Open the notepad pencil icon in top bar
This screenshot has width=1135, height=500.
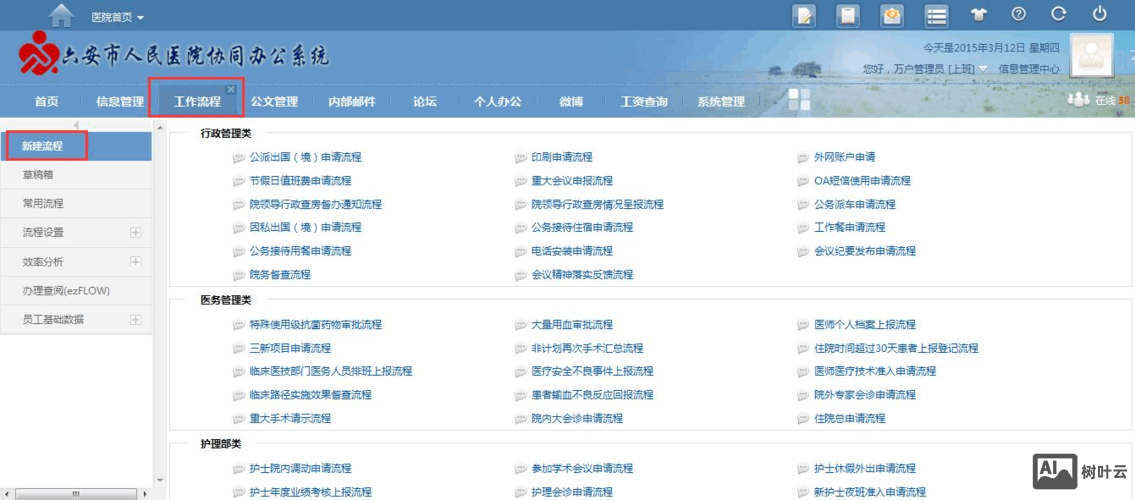pos(804,15)
